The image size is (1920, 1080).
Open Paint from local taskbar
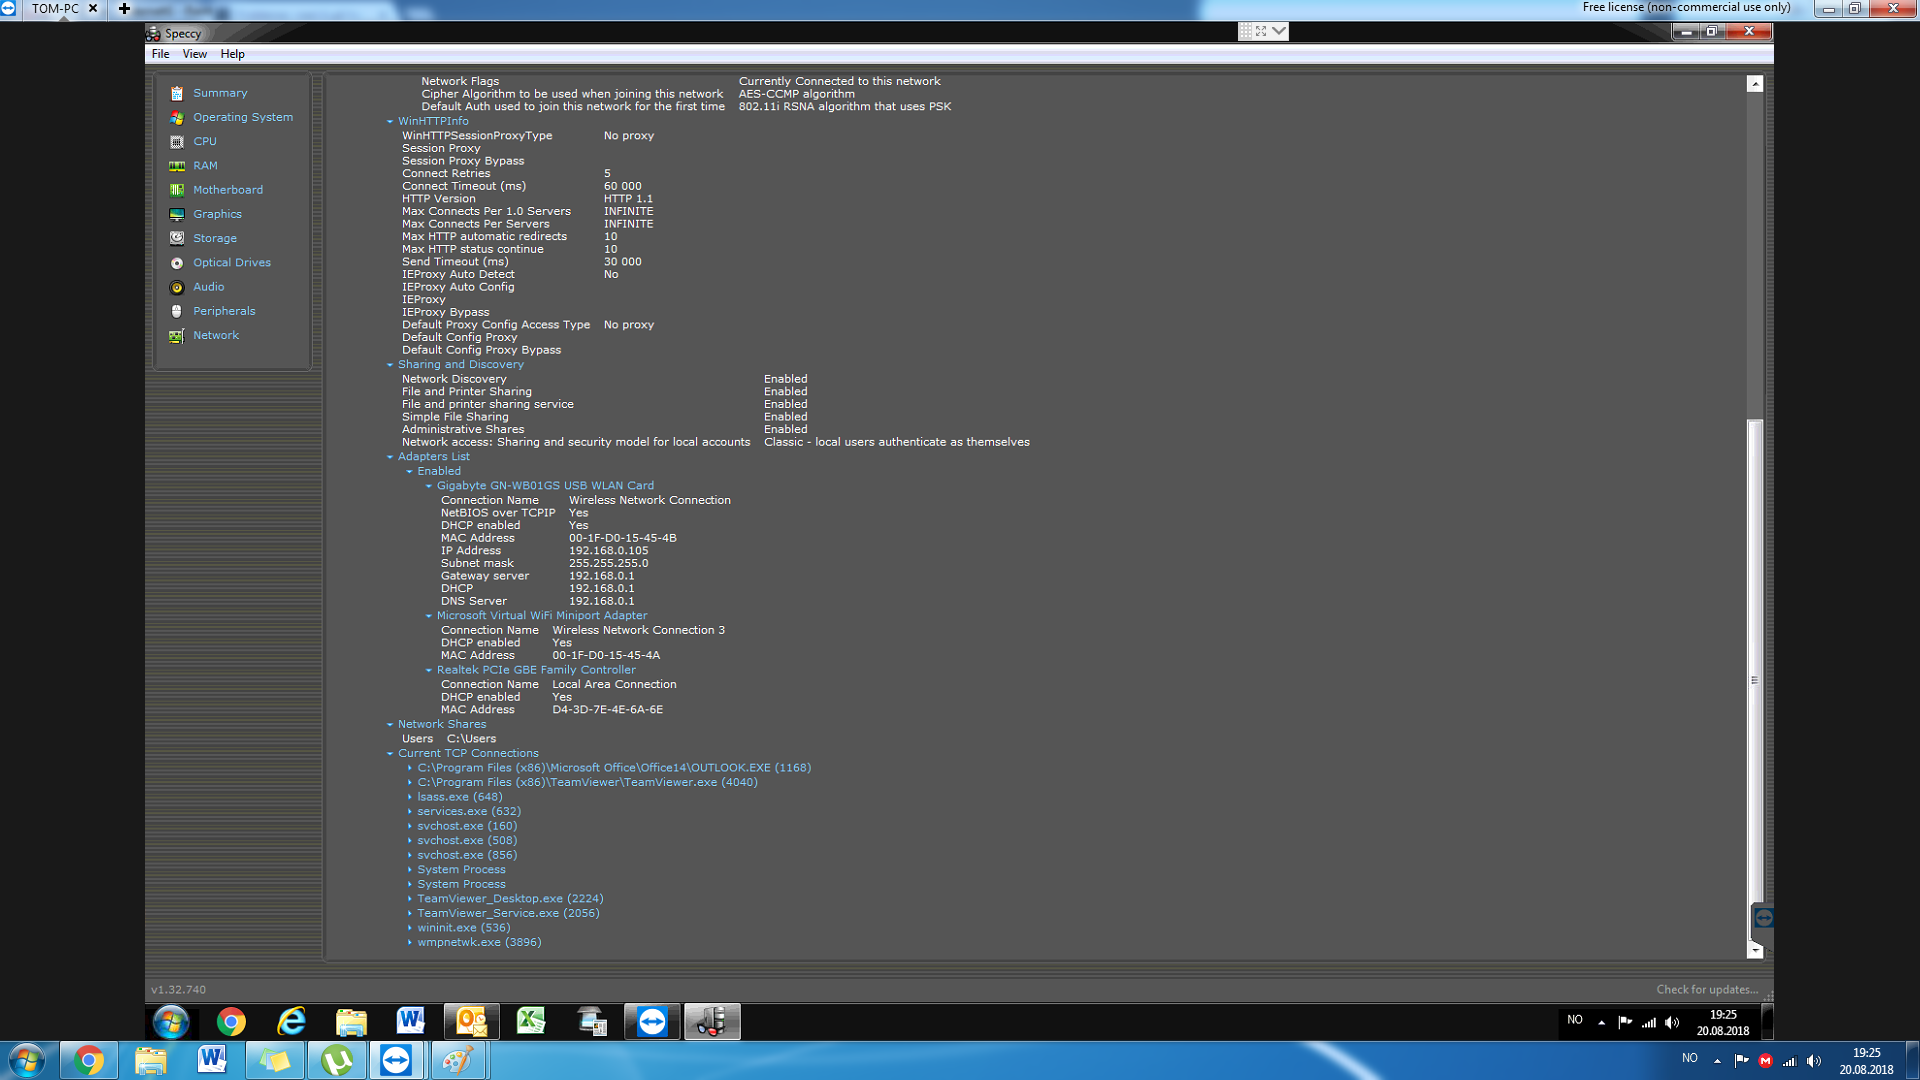(x=458, y=1060)
